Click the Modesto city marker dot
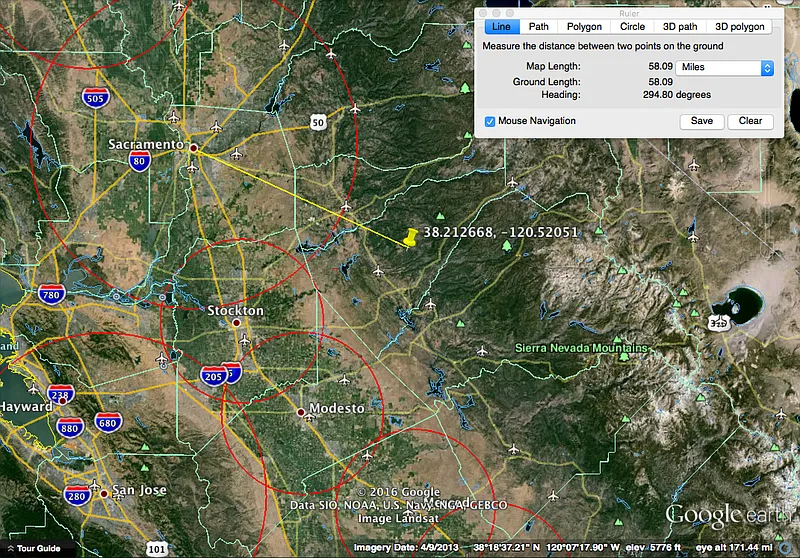 click(x=300, y=411)
